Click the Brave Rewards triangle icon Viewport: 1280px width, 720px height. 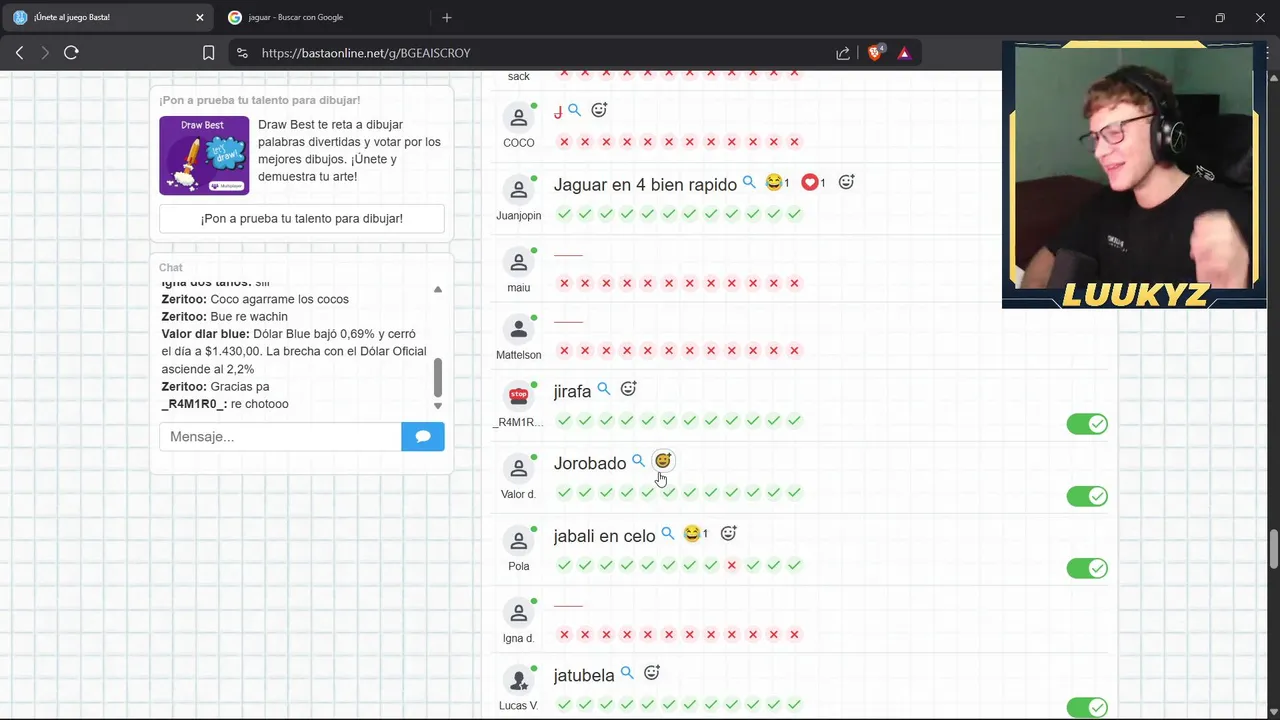point(904,53)
